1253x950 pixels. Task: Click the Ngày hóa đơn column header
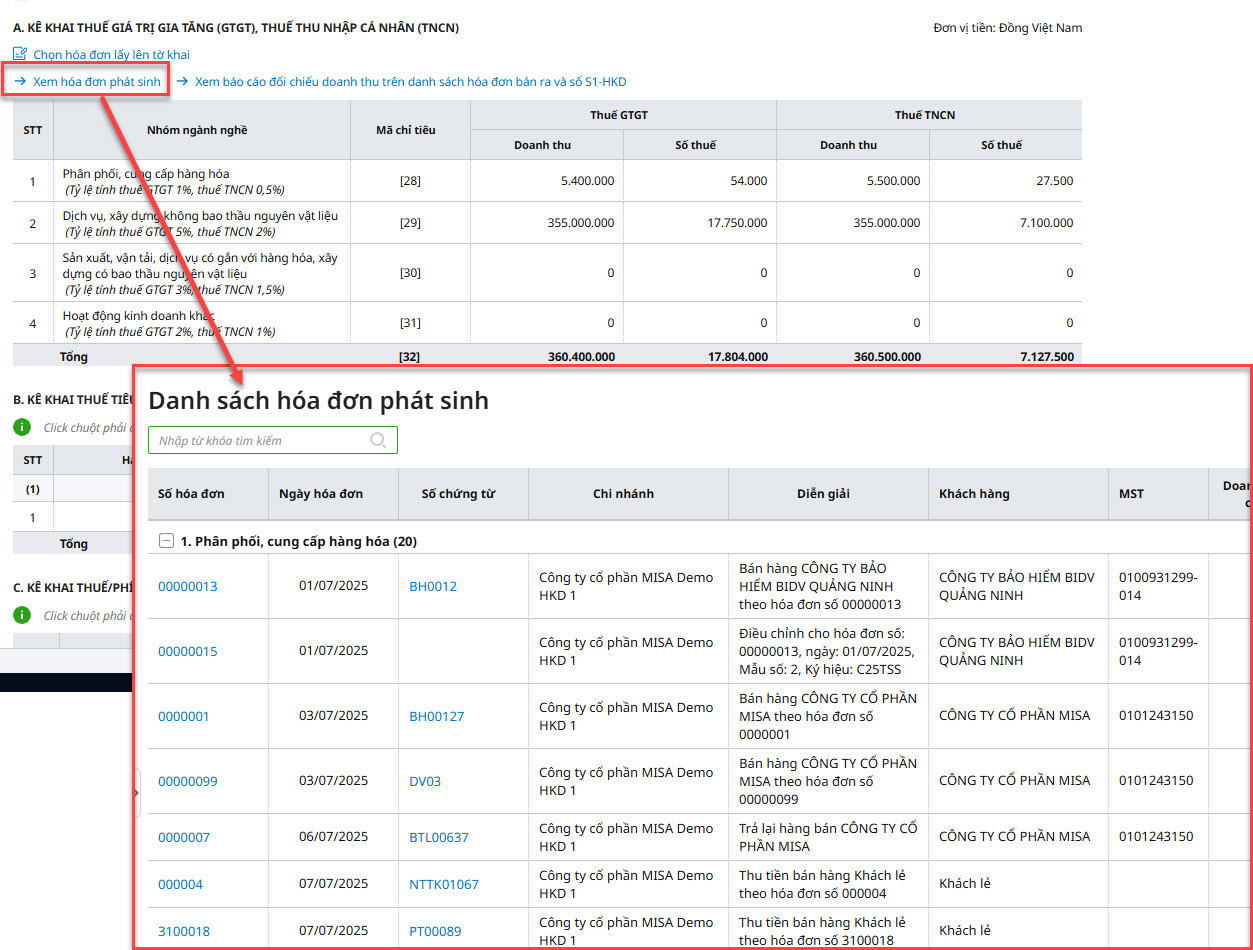point(321,493)
